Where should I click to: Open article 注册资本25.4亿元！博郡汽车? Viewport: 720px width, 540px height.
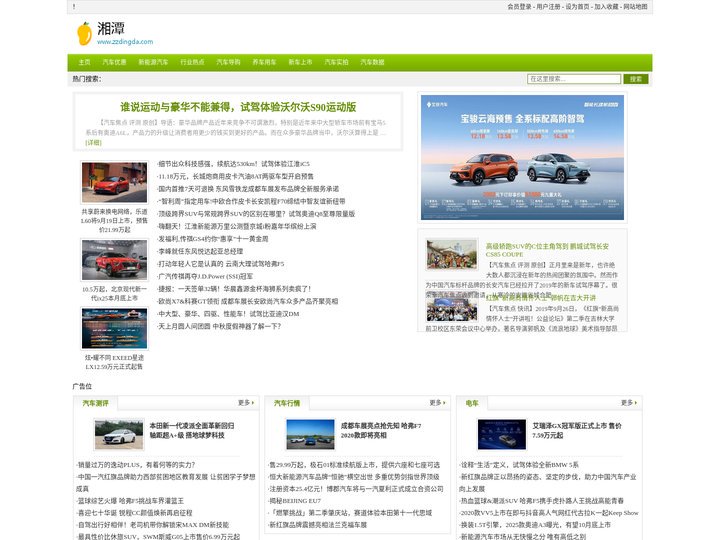[356, 489]
